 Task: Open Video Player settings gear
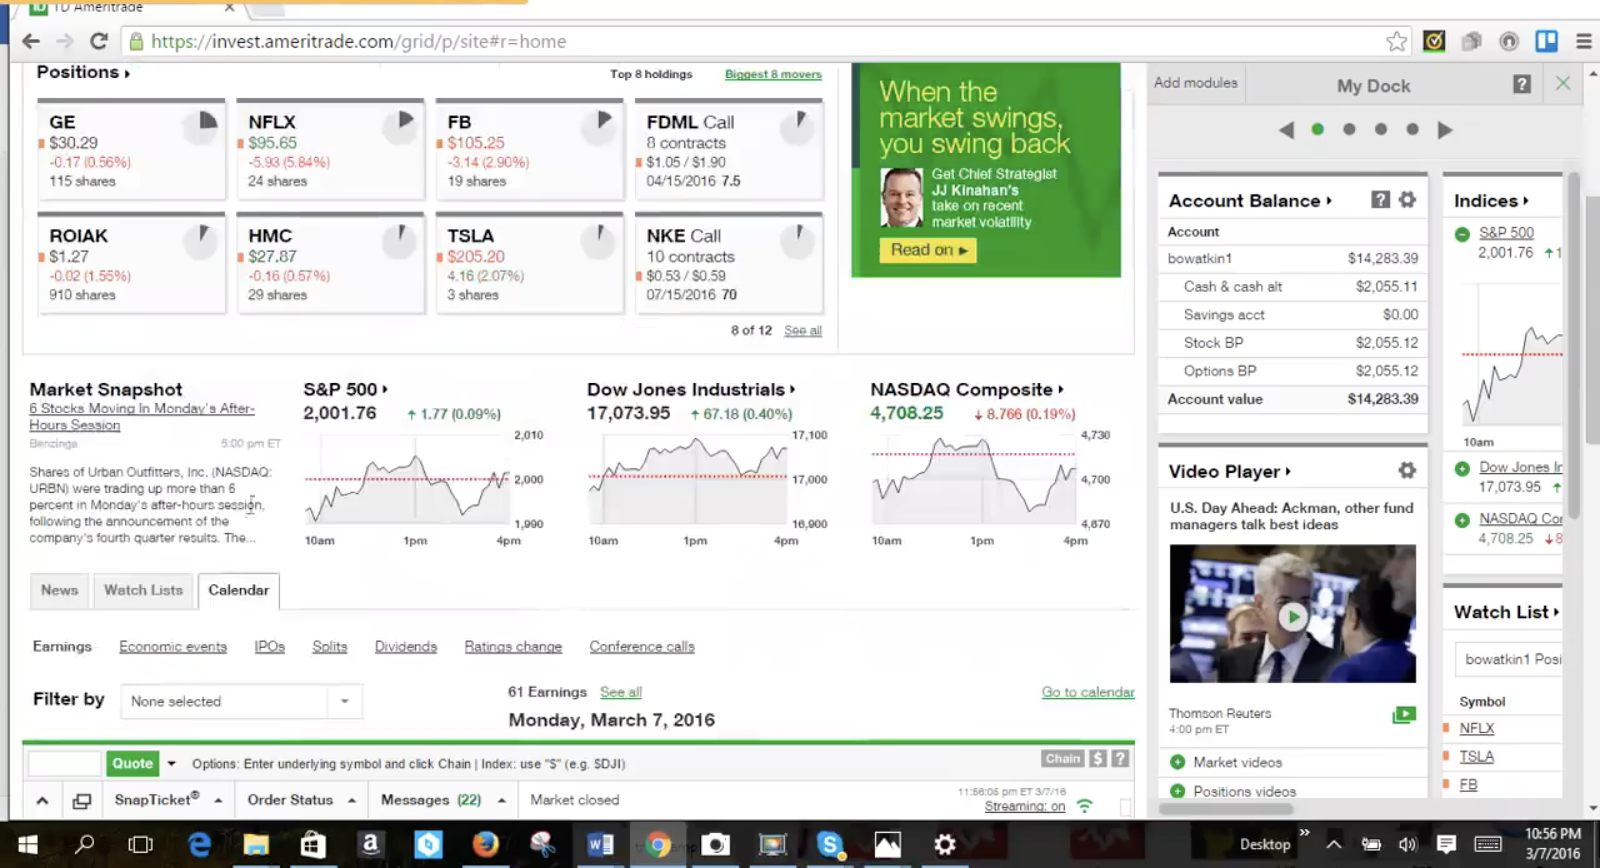pos(1407,470)
